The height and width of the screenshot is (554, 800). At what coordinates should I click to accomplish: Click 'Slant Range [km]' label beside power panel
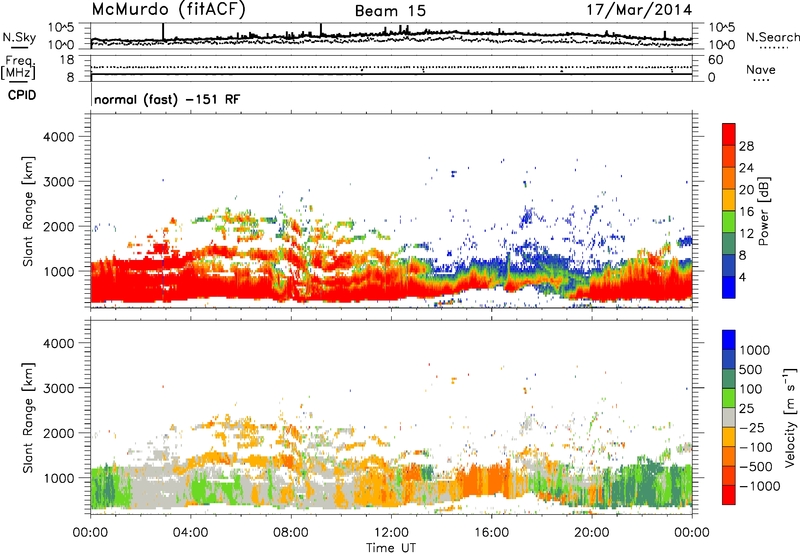pyautogui.click(x=28, y=211)
